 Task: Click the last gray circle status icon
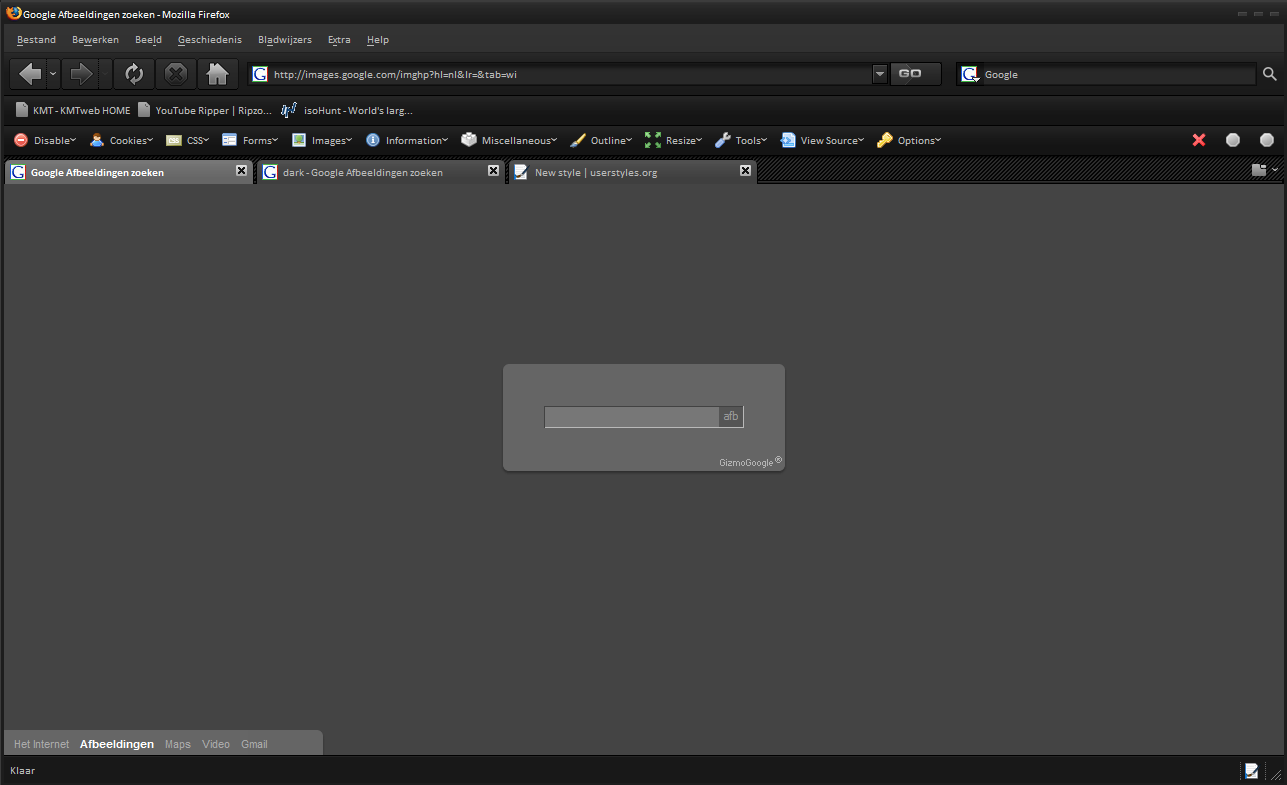(x=1267, y=140)
